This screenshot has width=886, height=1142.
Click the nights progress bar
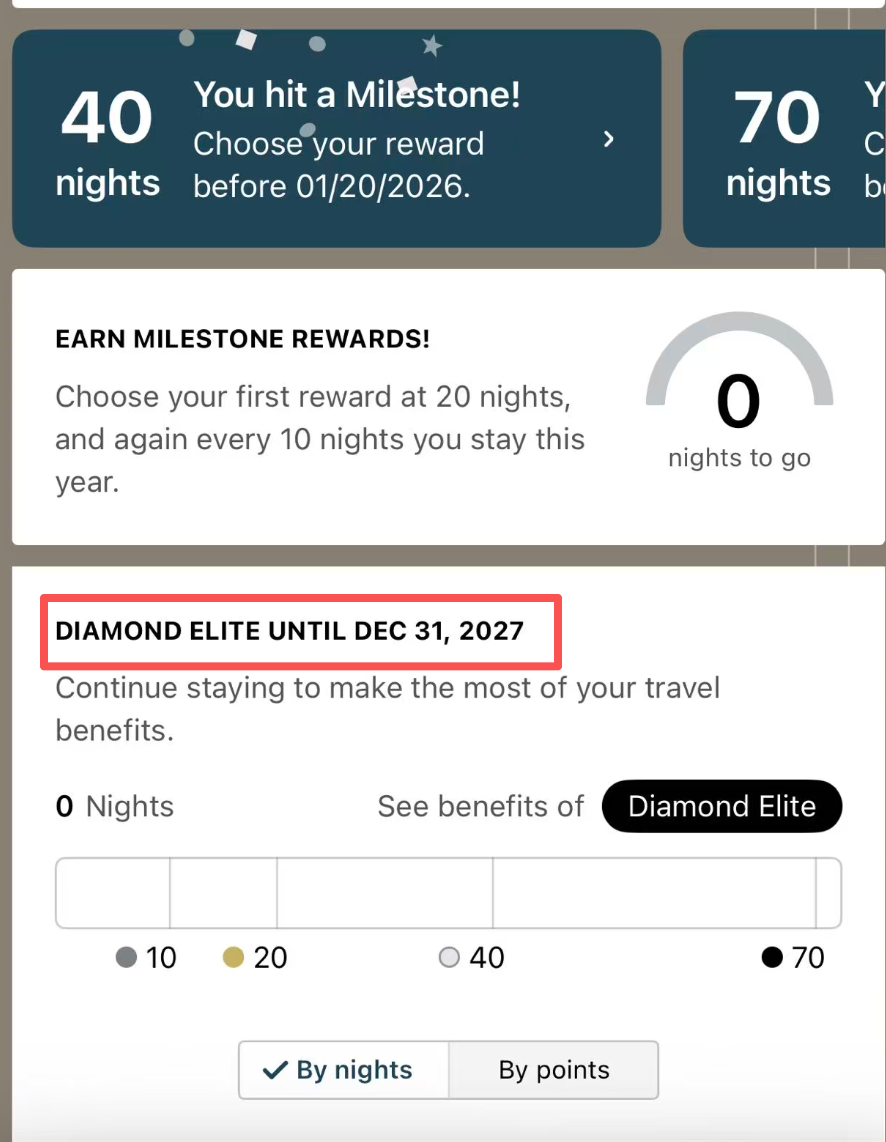pyautogui.click(x=448, y=893)
